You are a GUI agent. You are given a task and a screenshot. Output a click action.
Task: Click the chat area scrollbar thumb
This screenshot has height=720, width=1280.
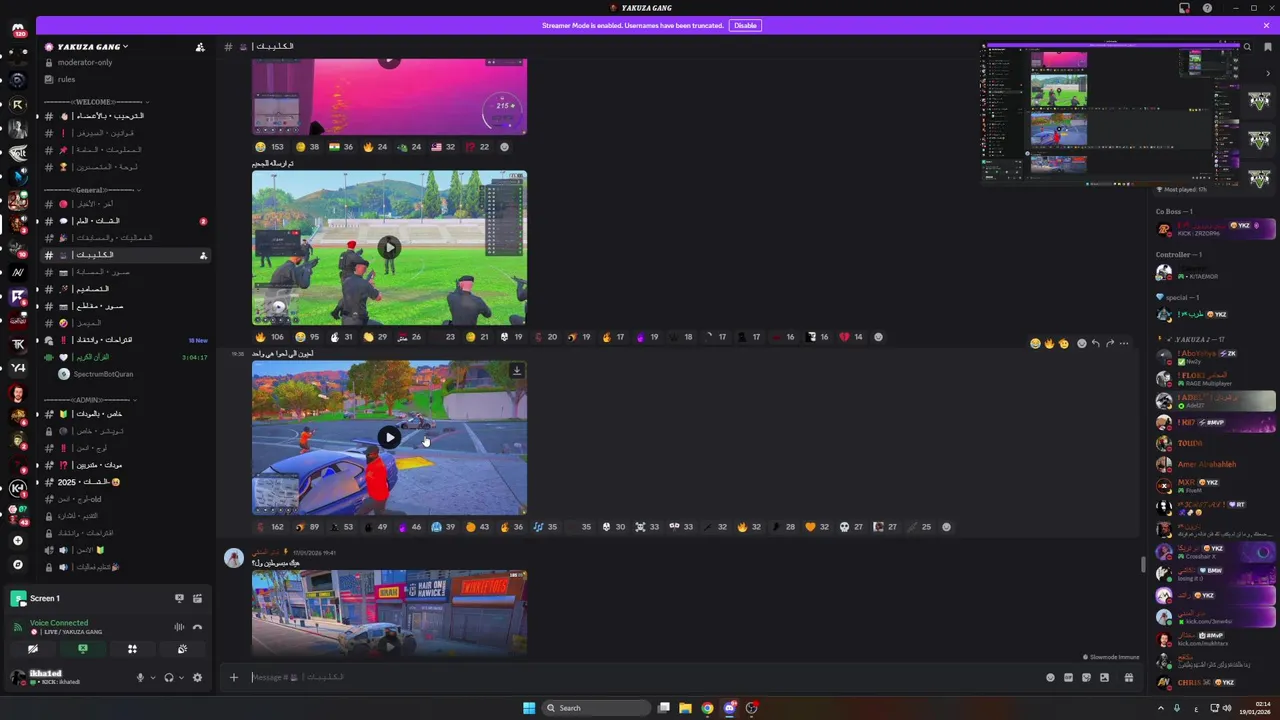pyautogui.click(x=1144, y=564)
